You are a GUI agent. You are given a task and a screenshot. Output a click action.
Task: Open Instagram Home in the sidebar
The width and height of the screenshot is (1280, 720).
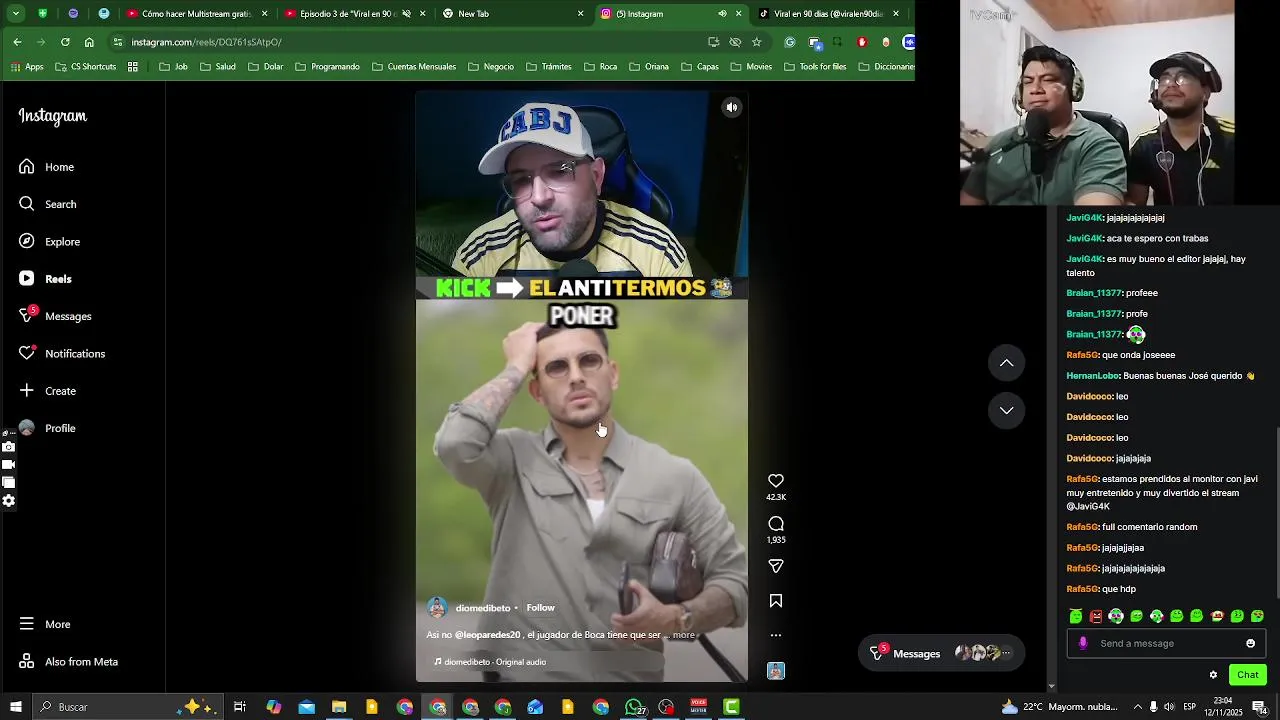pos(46,167)
